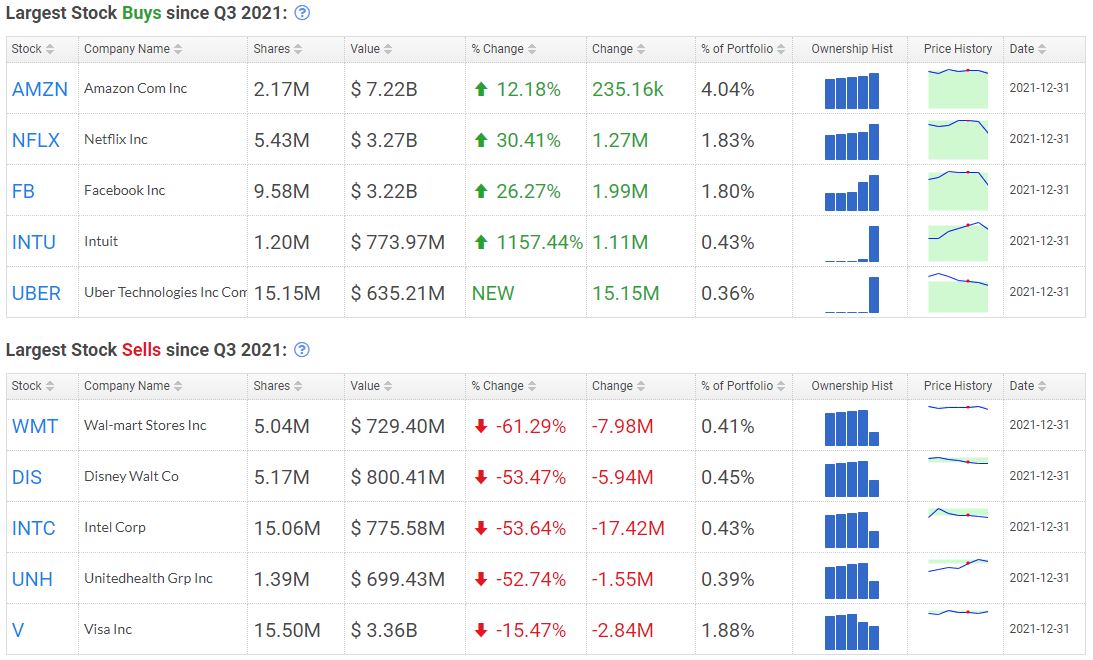
Task: Select the NEW label in UBER row
Action: point(493,293)
